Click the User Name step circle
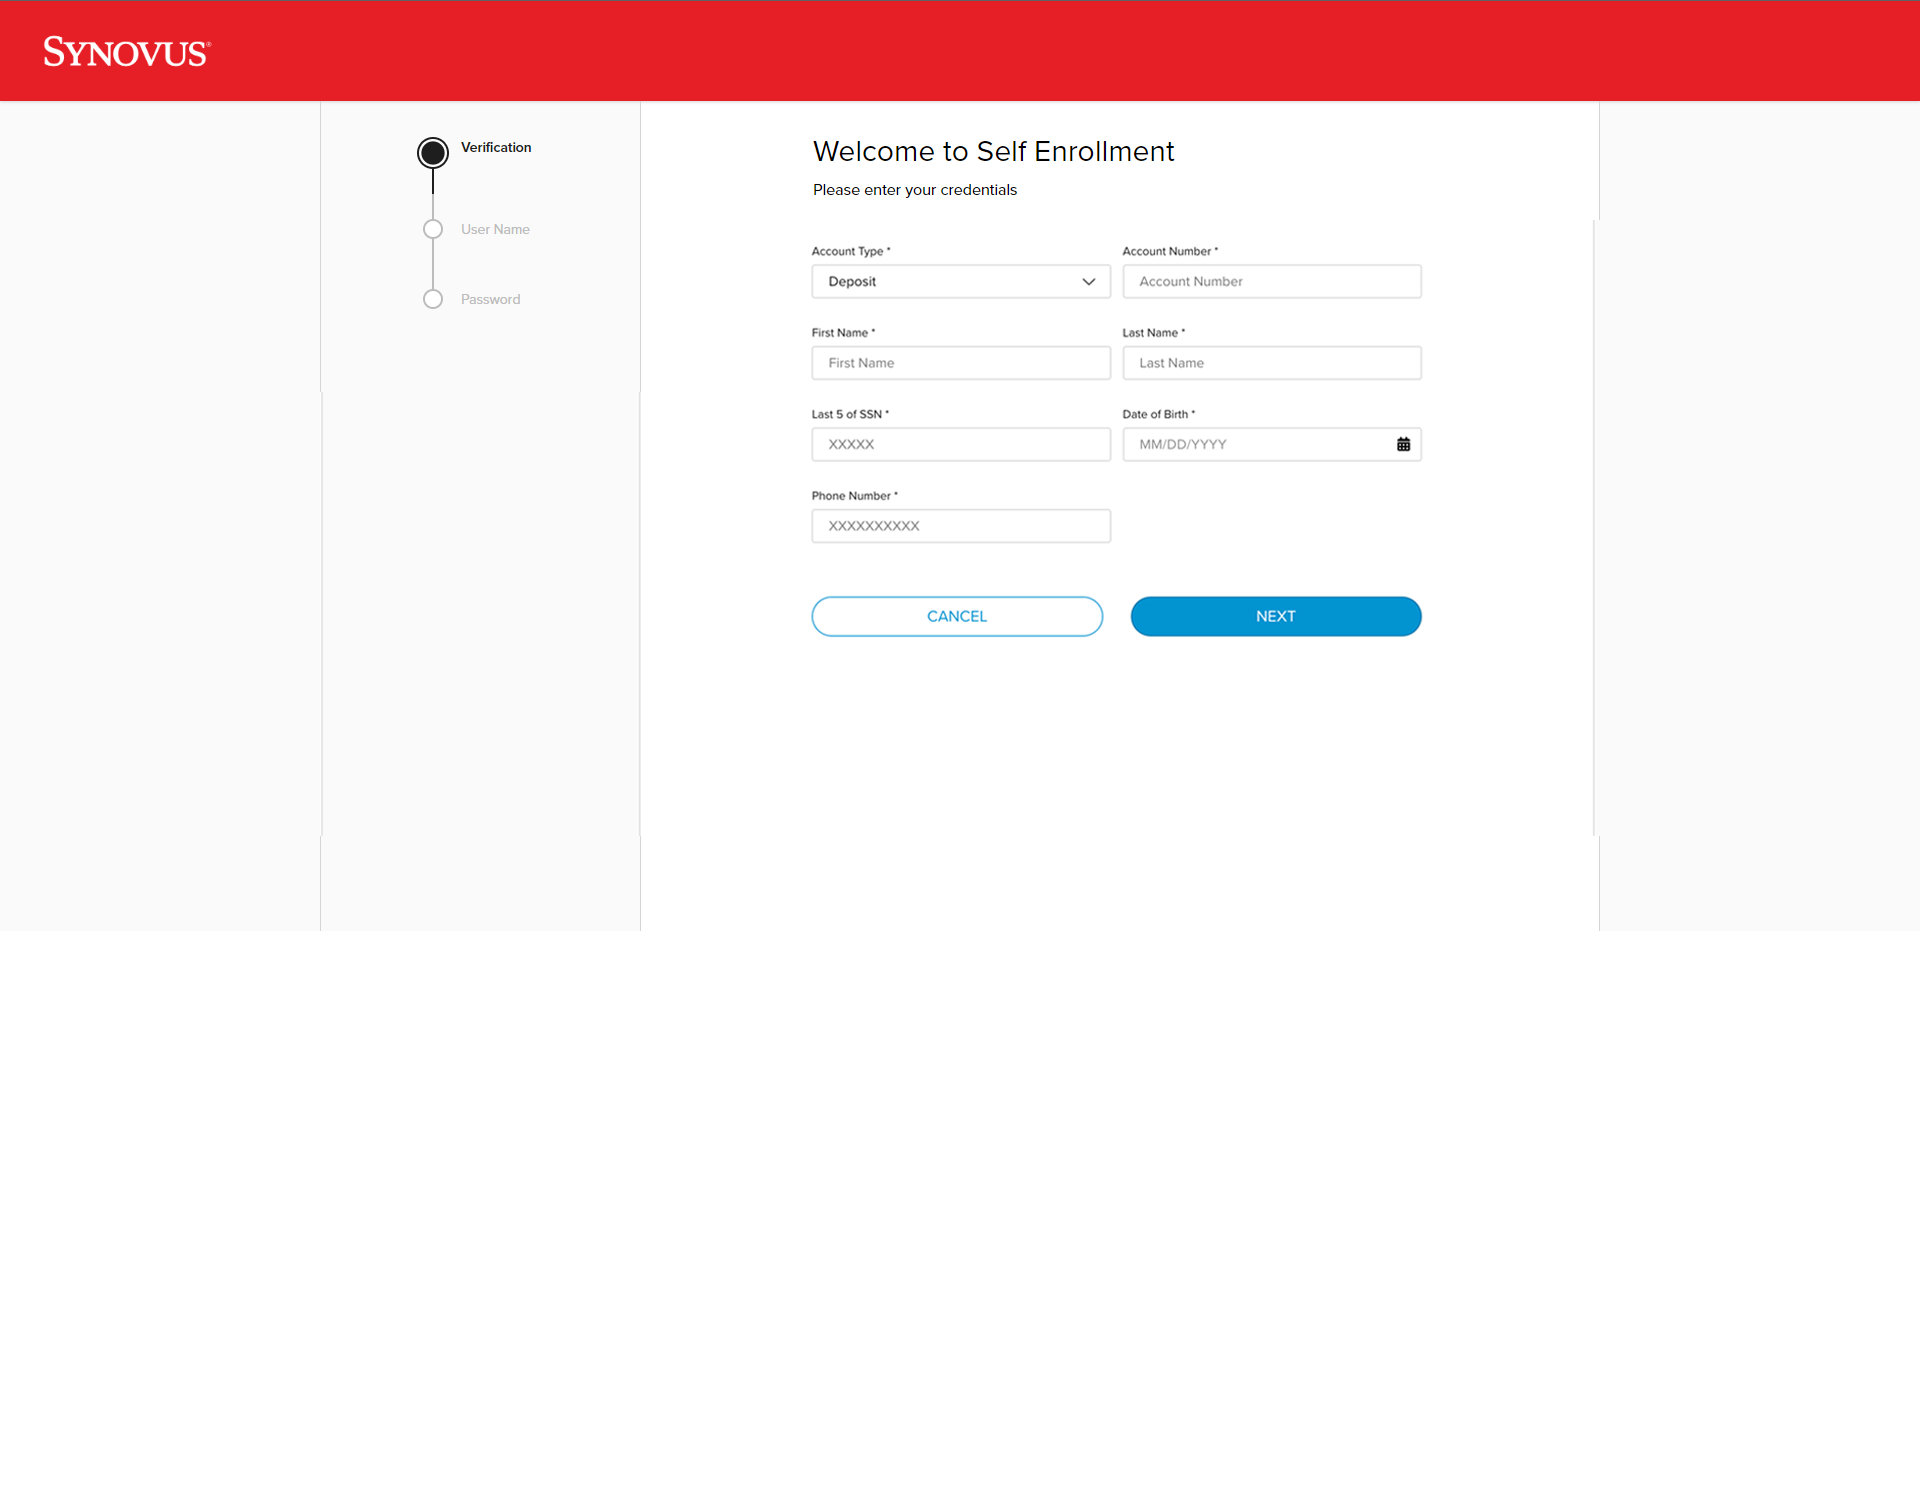 pos(433,229)
